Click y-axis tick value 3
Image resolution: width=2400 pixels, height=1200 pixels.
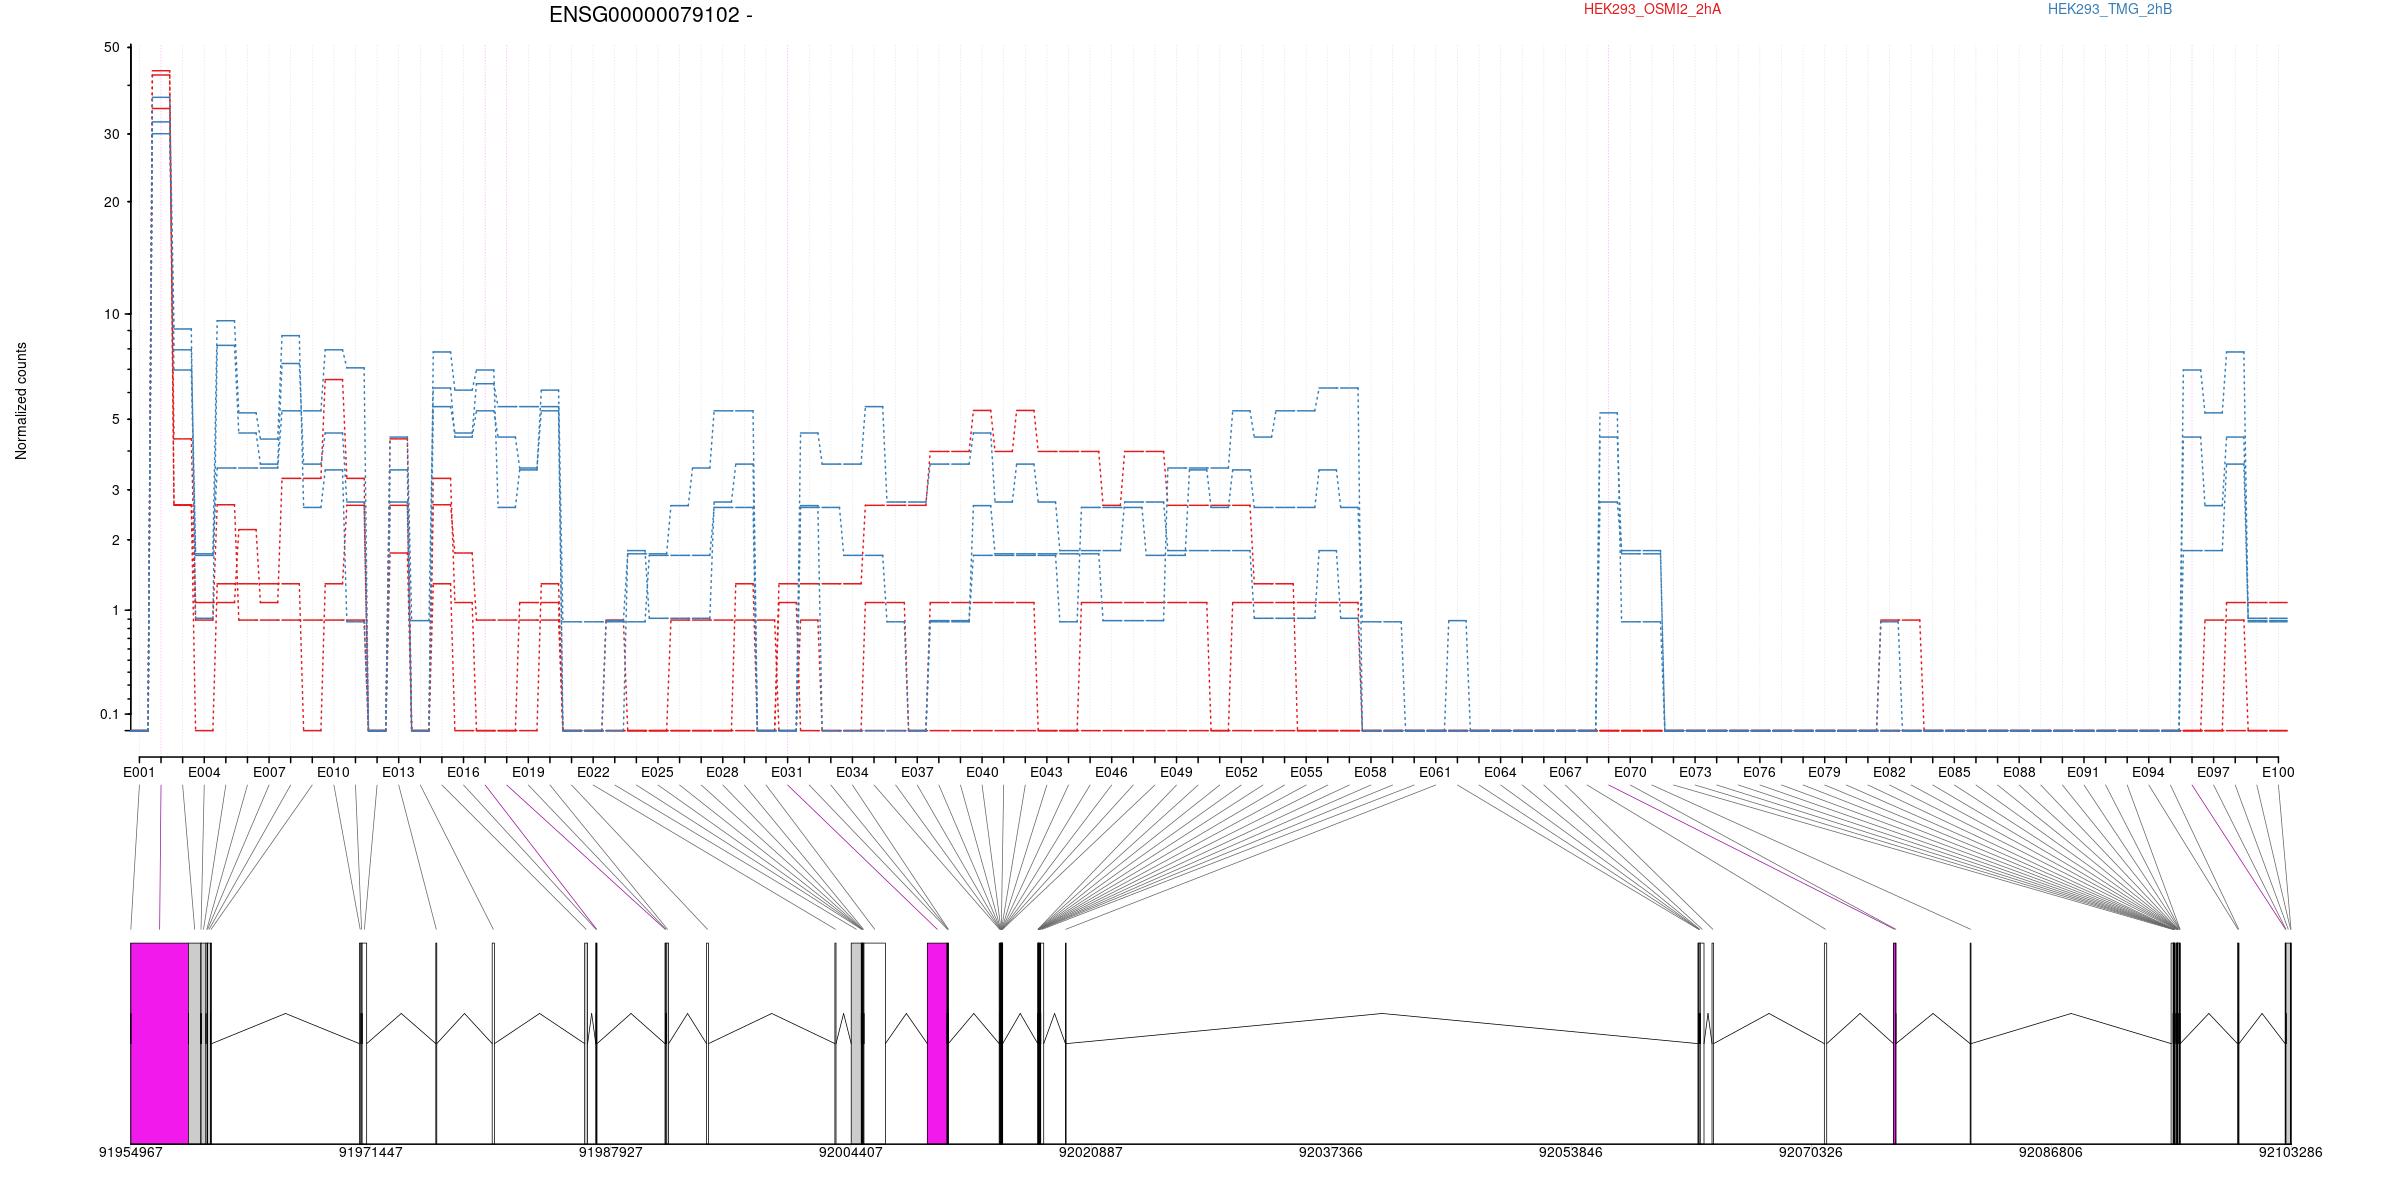click(115, 490)
